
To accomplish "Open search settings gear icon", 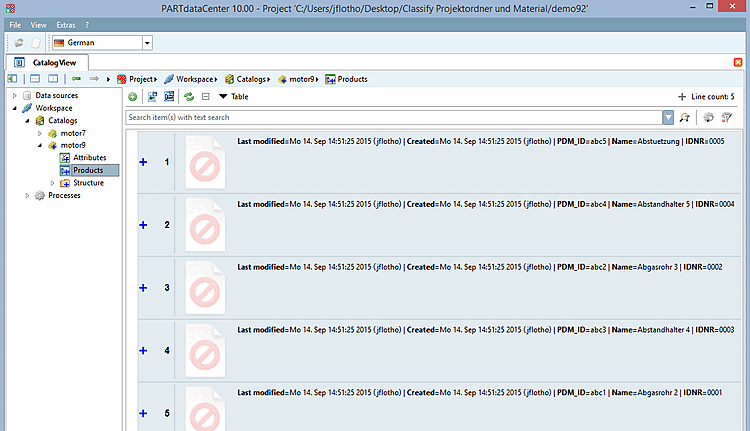I will point(708,117).
